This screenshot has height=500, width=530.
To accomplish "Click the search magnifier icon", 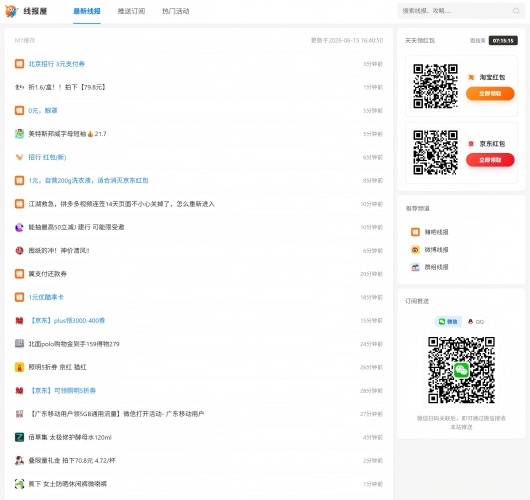I will point(516,11).
